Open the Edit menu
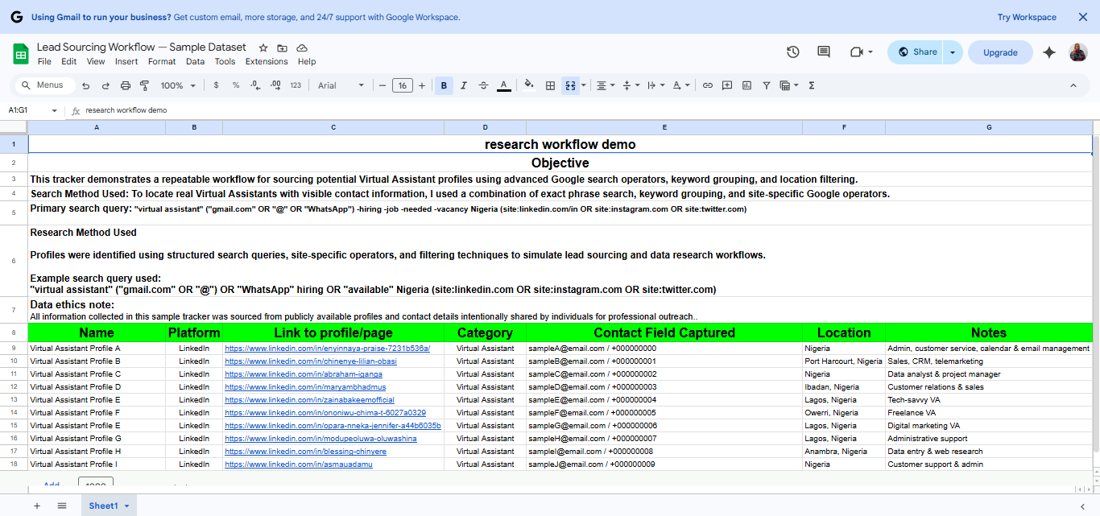This screenshot has width=1100, height=516. click(69, 62)
